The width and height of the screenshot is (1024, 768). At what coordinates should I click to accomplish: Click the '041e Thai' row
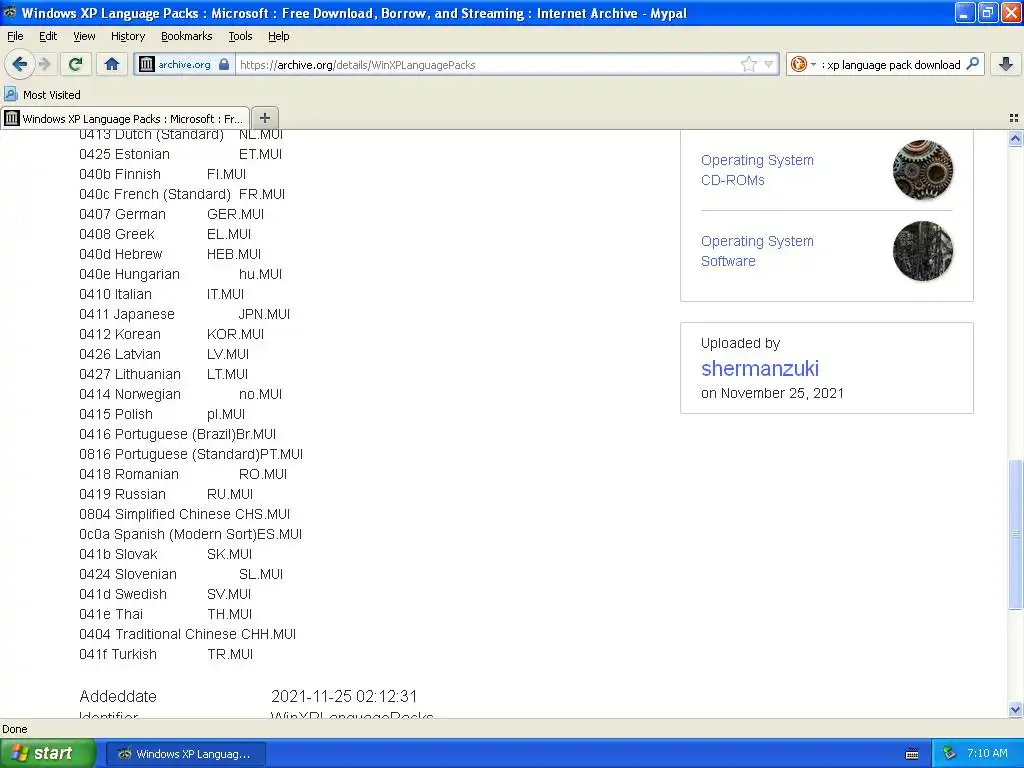165,615
